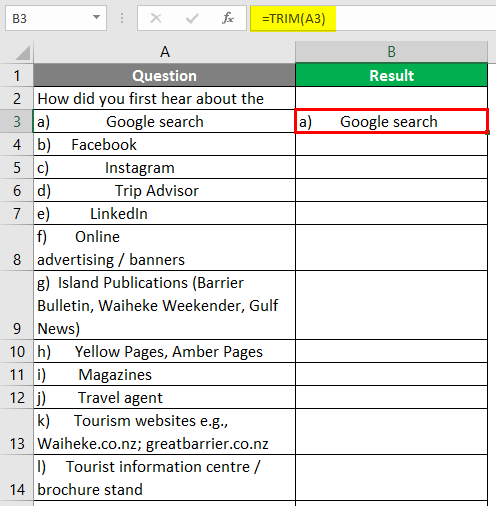Screen dimensions: 496x506
Task: Select the 'j) Travel agent' cell
Action: [x=164, y=397]
